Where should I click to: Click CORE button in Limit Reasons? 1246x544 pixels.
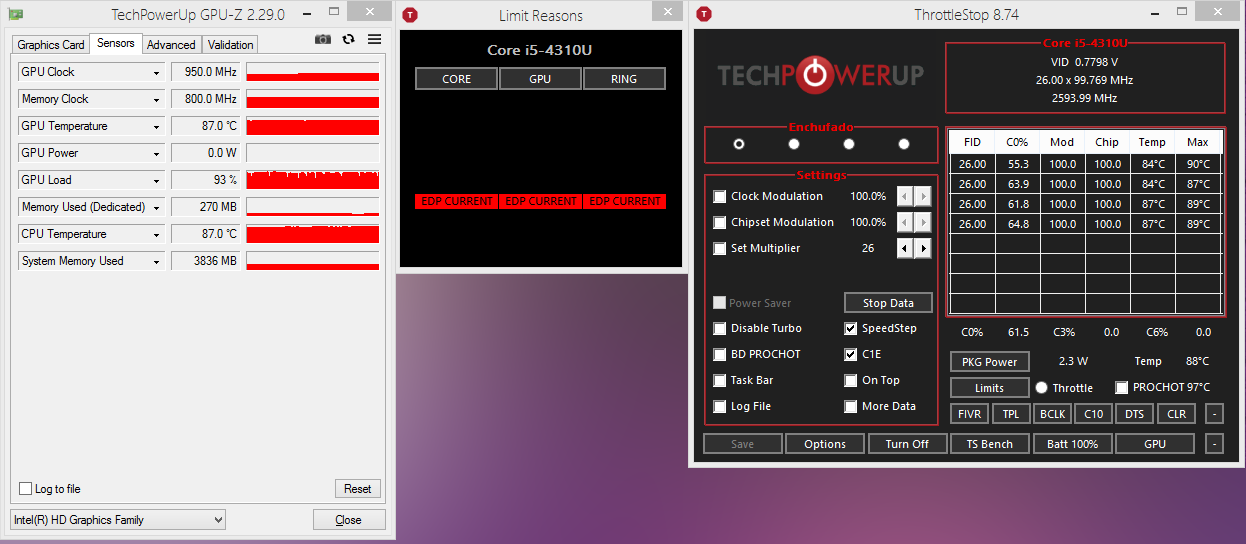pos(456,79)
